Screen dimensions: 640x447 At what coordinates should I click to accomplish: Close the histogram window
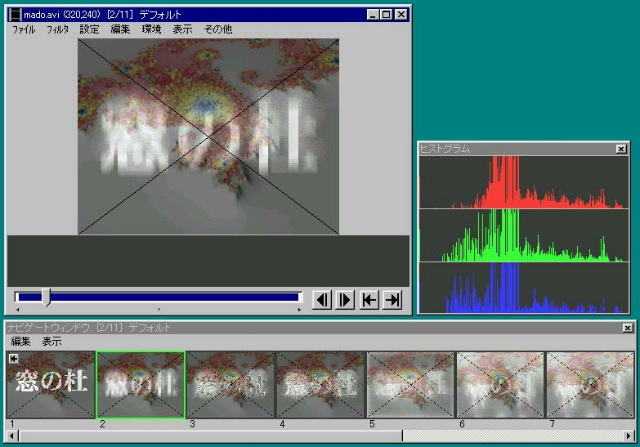click(x=621, y=149)
